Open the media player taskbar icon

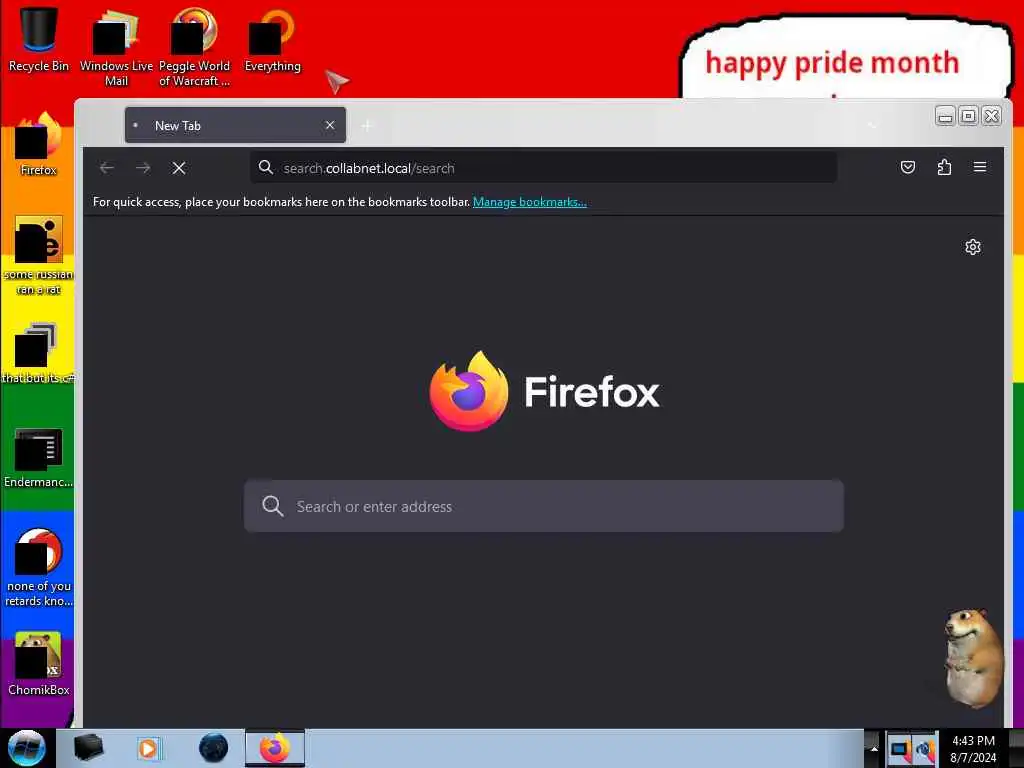coord(148,748)
